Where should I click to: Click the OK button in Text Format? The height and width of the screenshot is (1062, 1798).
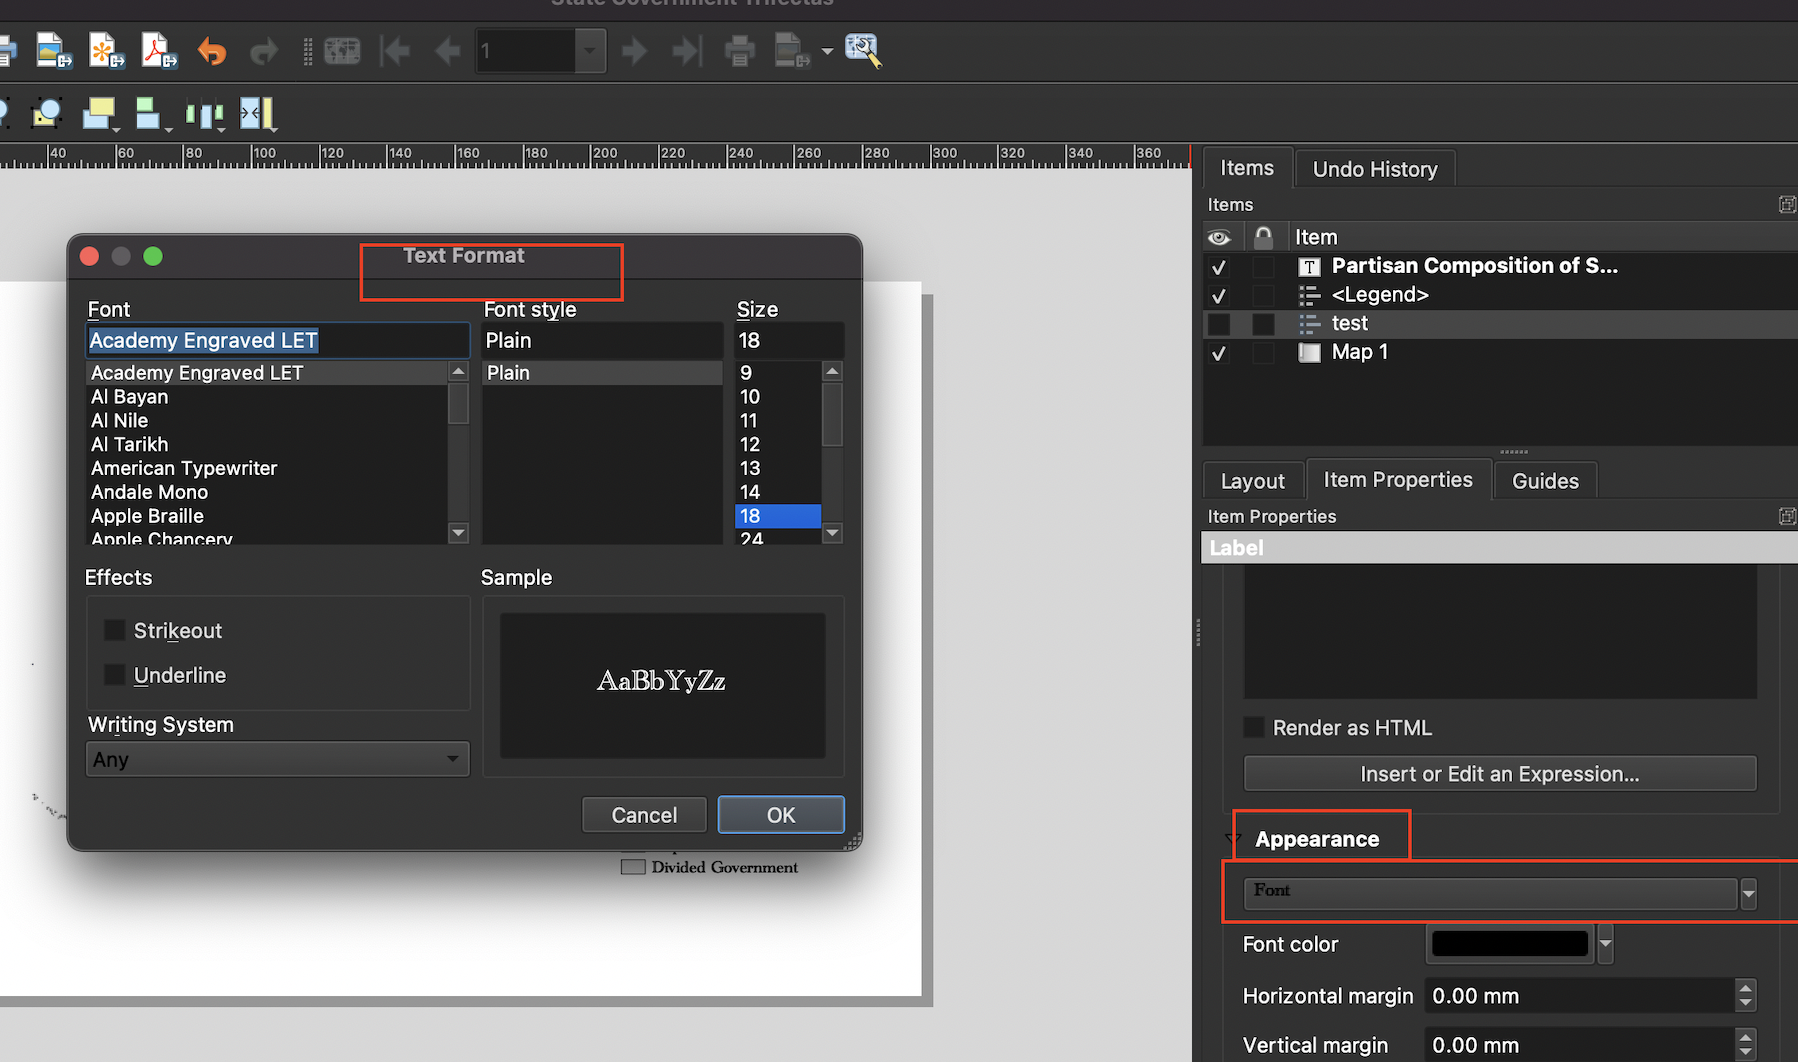[x=780, y=814]
